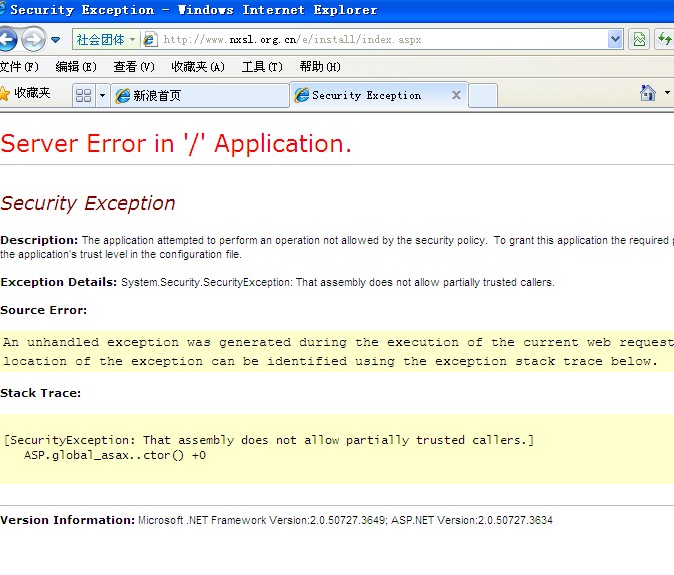Open the address bar URL dropdown arrow
Viewport: 674px width, 575px height.
(x=615, y=40)
